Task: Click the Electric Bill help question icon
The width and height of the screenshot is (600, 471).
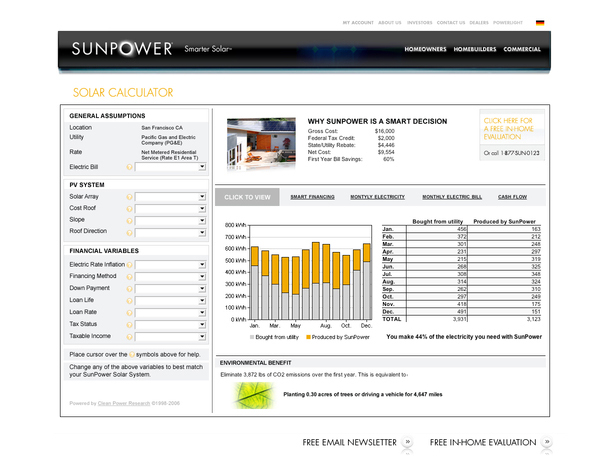Action: pyautogui.click(x=129, y=167)
